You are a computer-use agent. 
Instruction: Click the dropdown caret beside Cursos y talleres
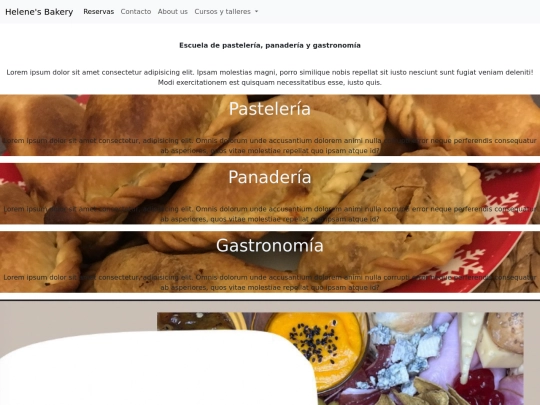tap(256, 12)
